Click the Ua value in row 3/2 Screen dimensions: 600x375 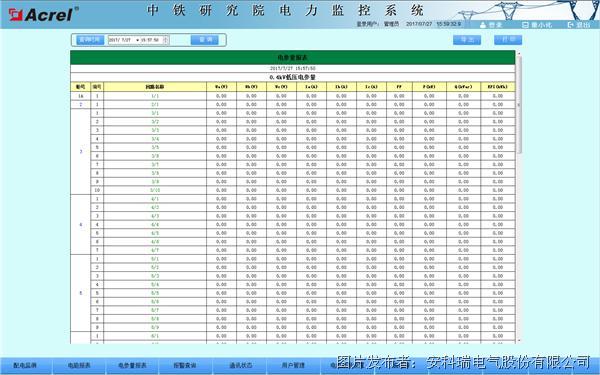coord(221,122)
